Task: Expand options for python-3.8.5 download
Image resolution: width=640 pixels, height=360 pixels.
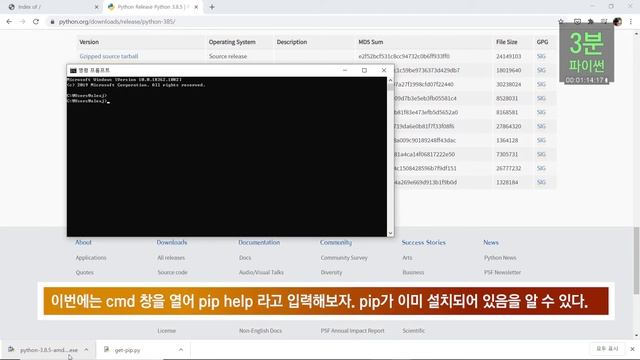Action: click(86, 350)
